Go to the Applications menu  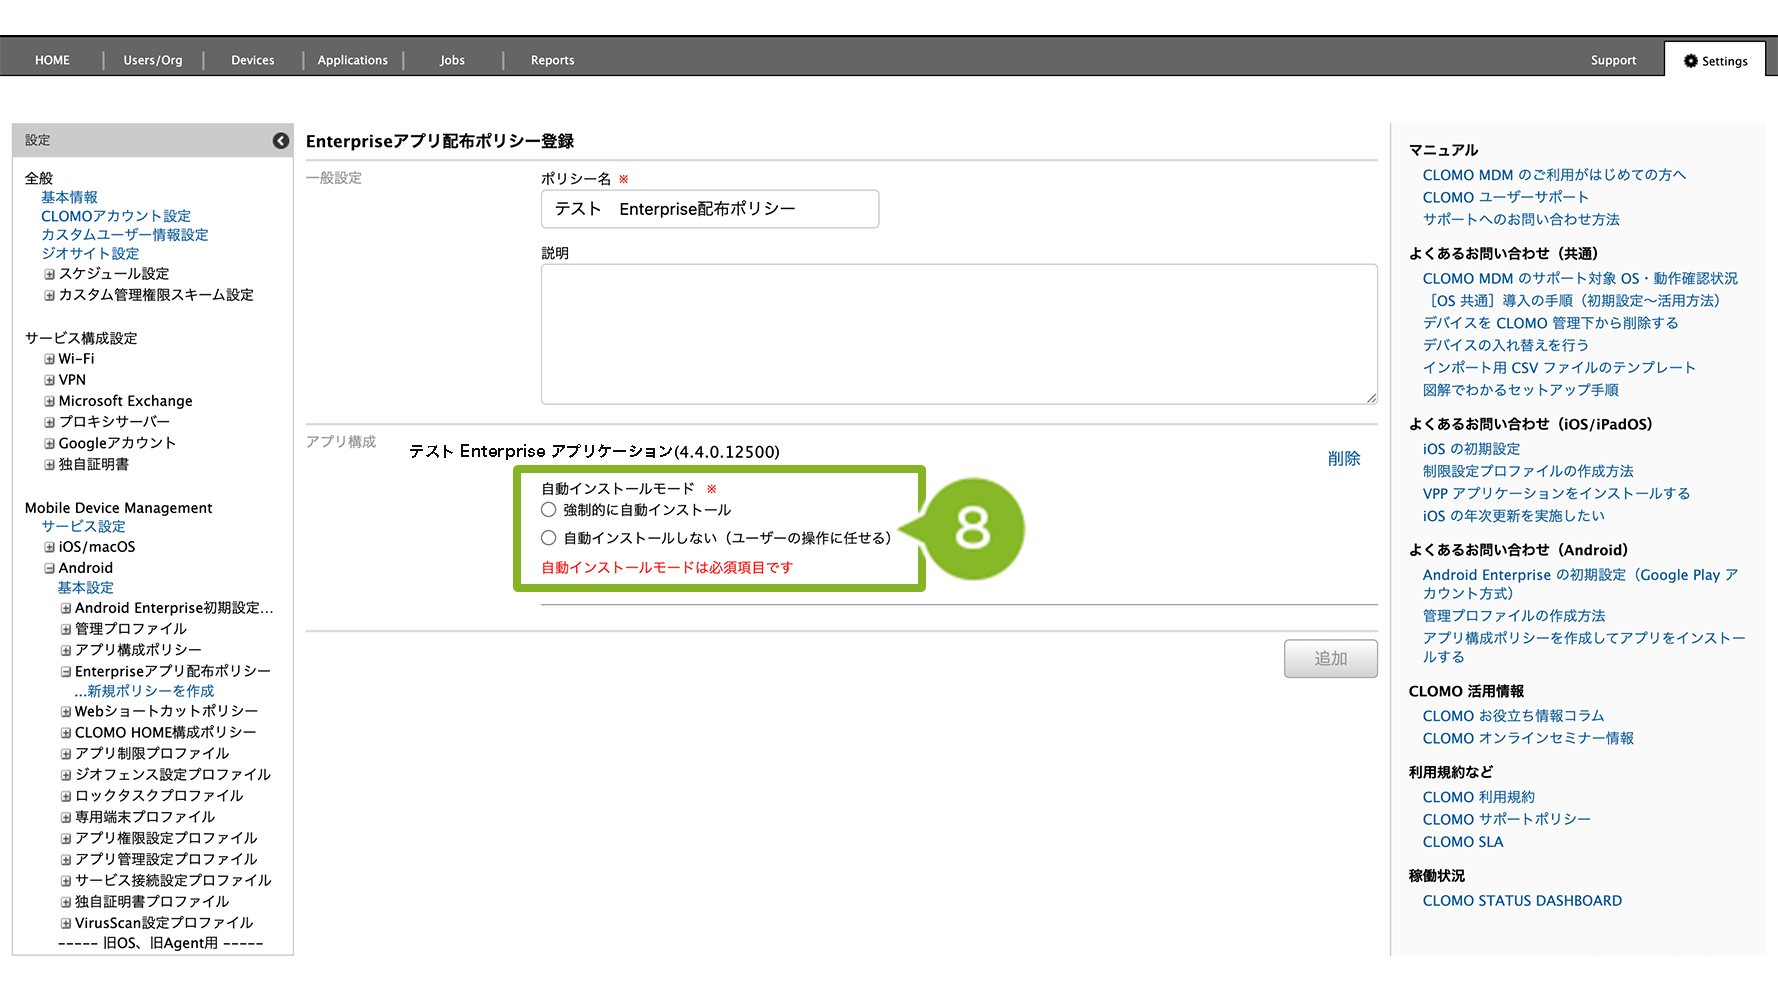click(x=352, y=61)
